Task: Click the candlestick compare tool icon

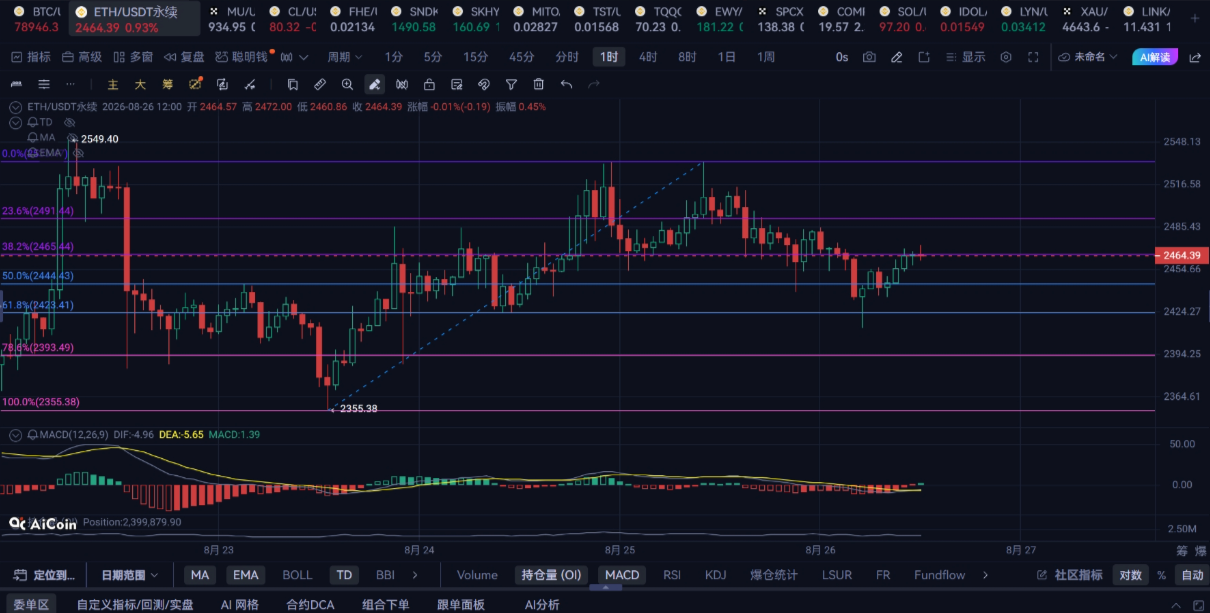Action: point(402,84)
